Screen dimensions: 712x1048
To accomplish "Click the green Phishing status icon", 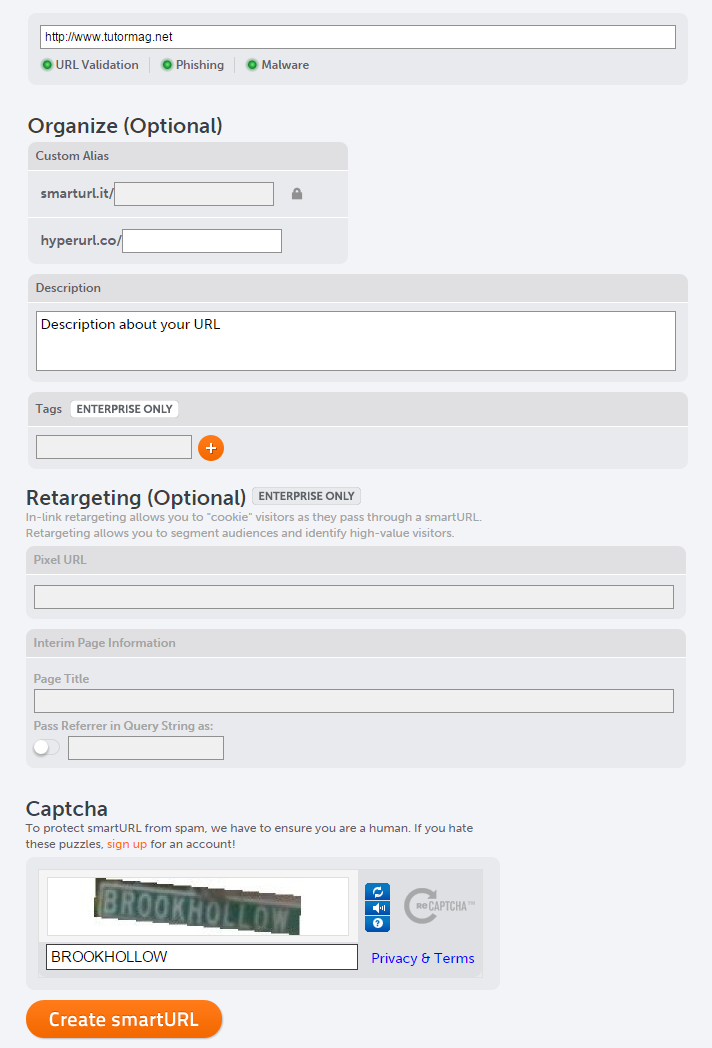I will click(x=168, y=65).
